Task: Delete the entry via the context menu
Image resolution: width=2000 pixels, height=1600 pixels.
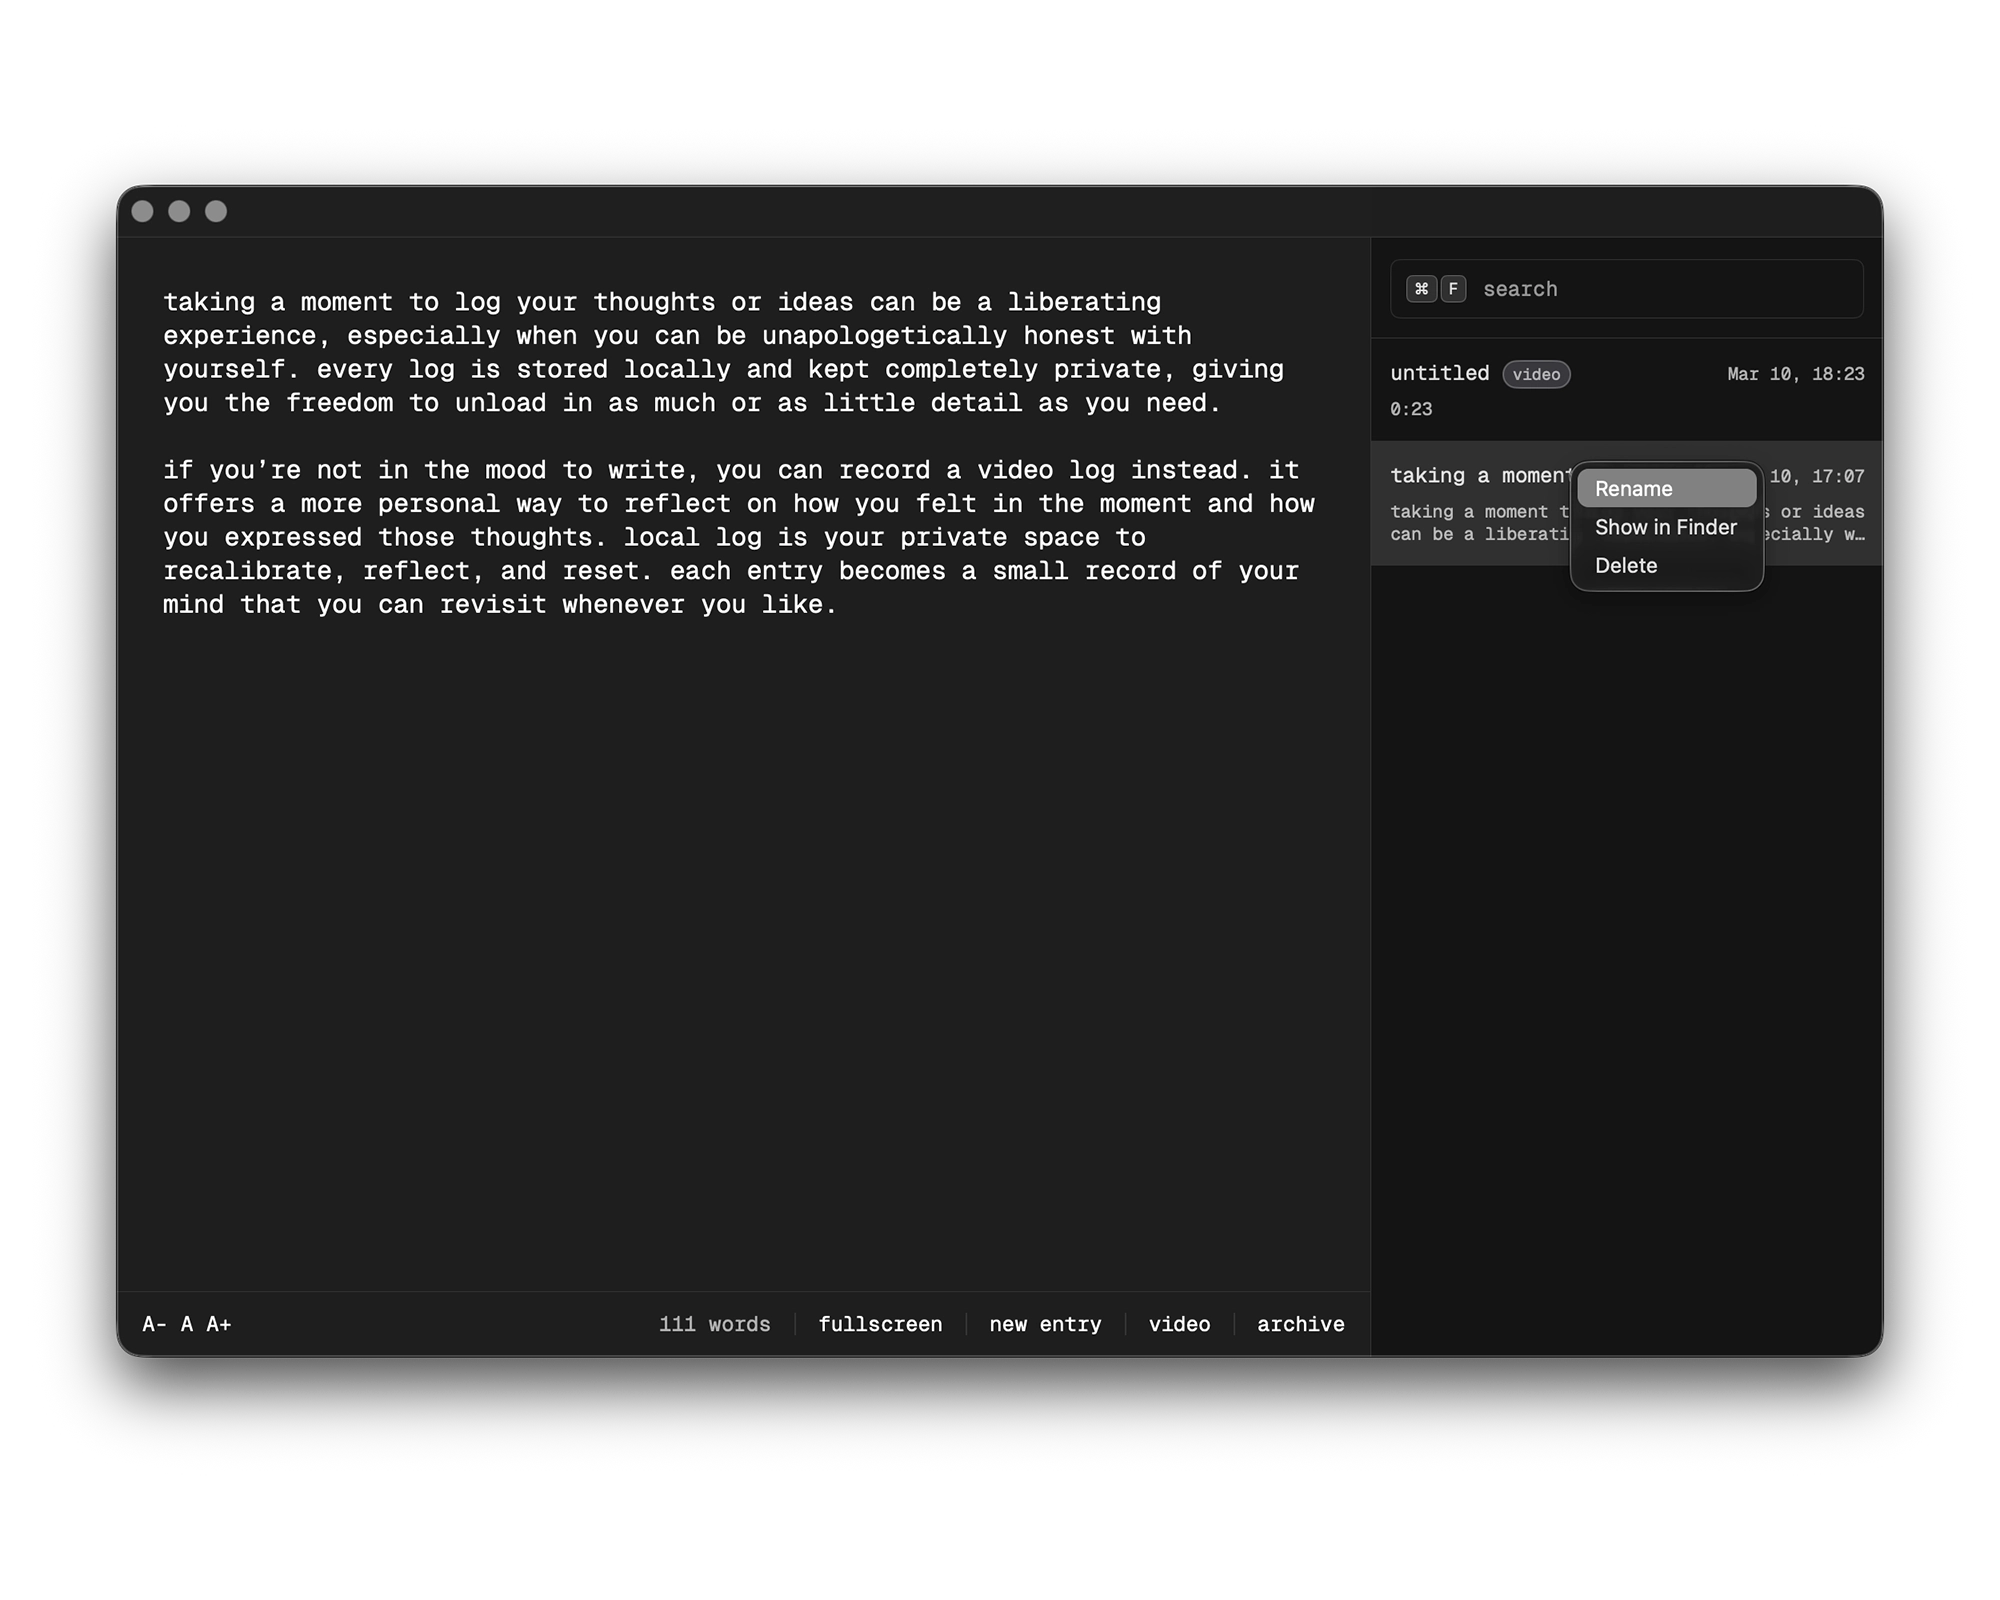Action: (x=1626, y=565)
